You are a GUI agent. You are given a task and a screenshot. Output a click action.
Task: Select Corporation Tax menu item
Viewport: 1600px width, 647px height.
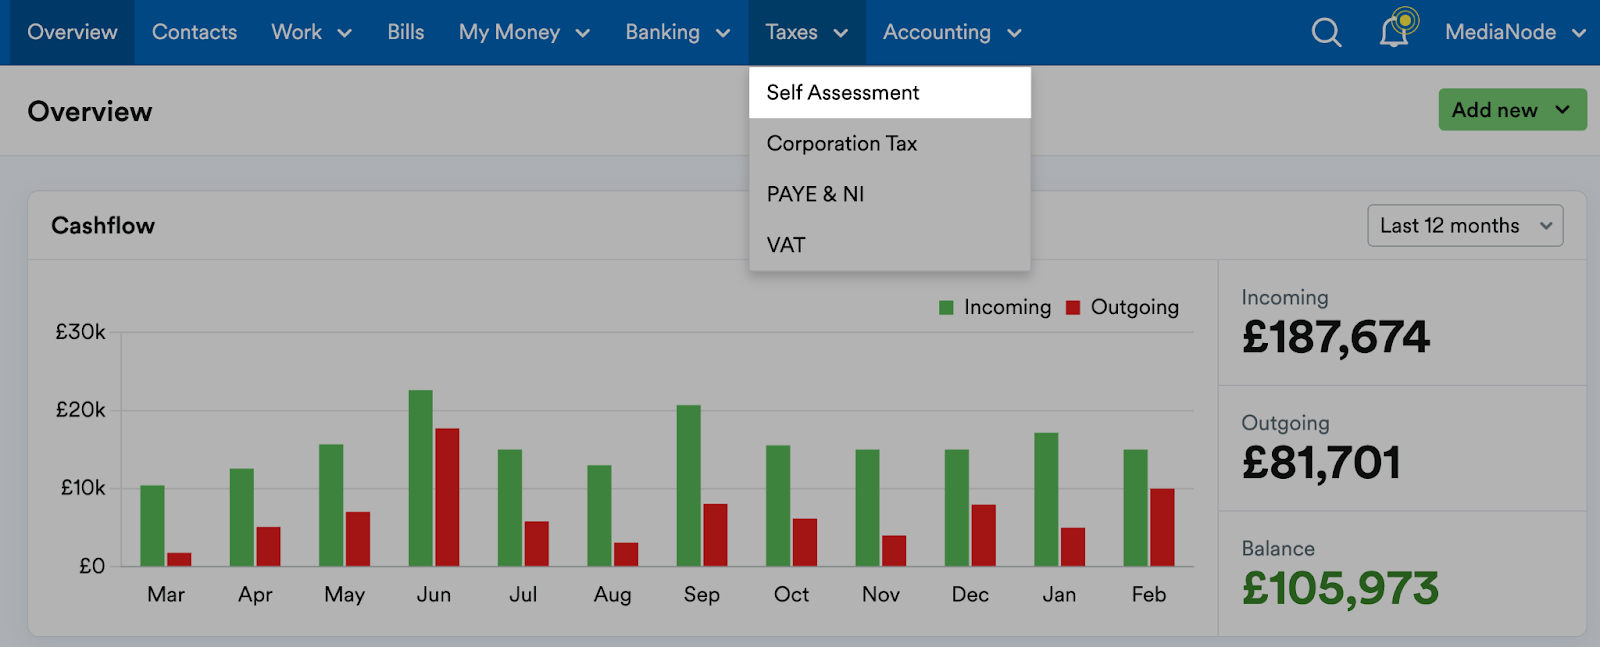889,144
